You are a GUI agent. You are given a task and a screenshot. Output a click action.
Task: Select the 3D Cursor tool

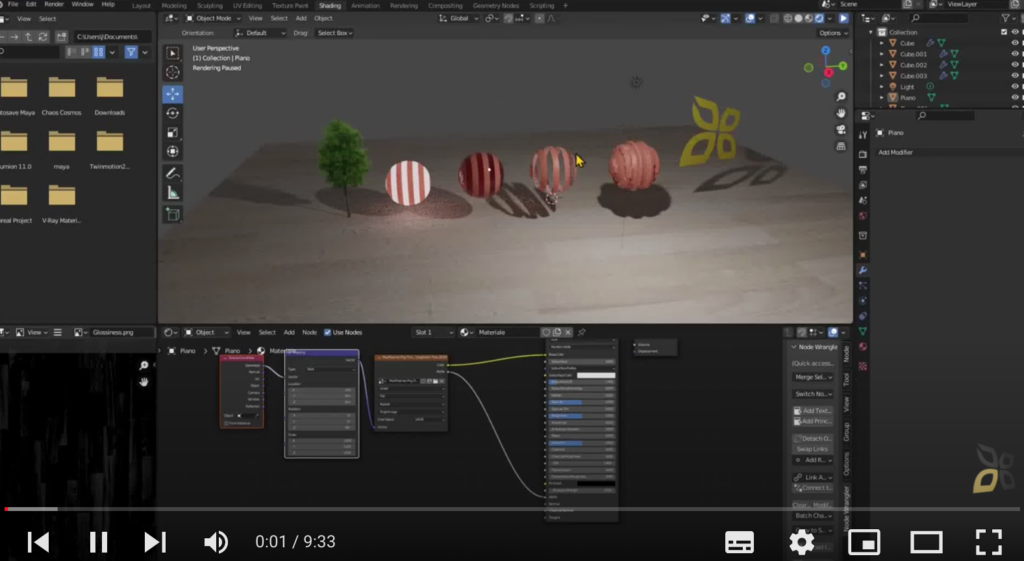(172, 72)
